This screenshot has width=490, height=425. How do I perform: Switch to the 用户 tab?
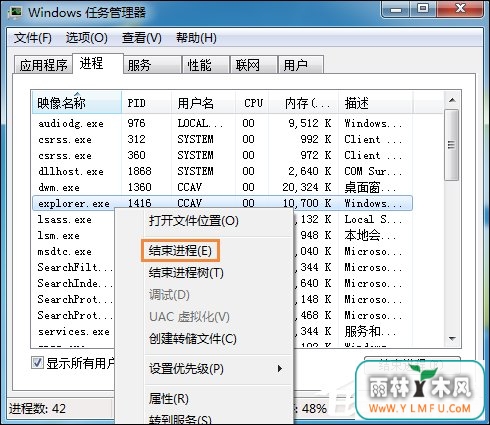click(x=301, y=65)
